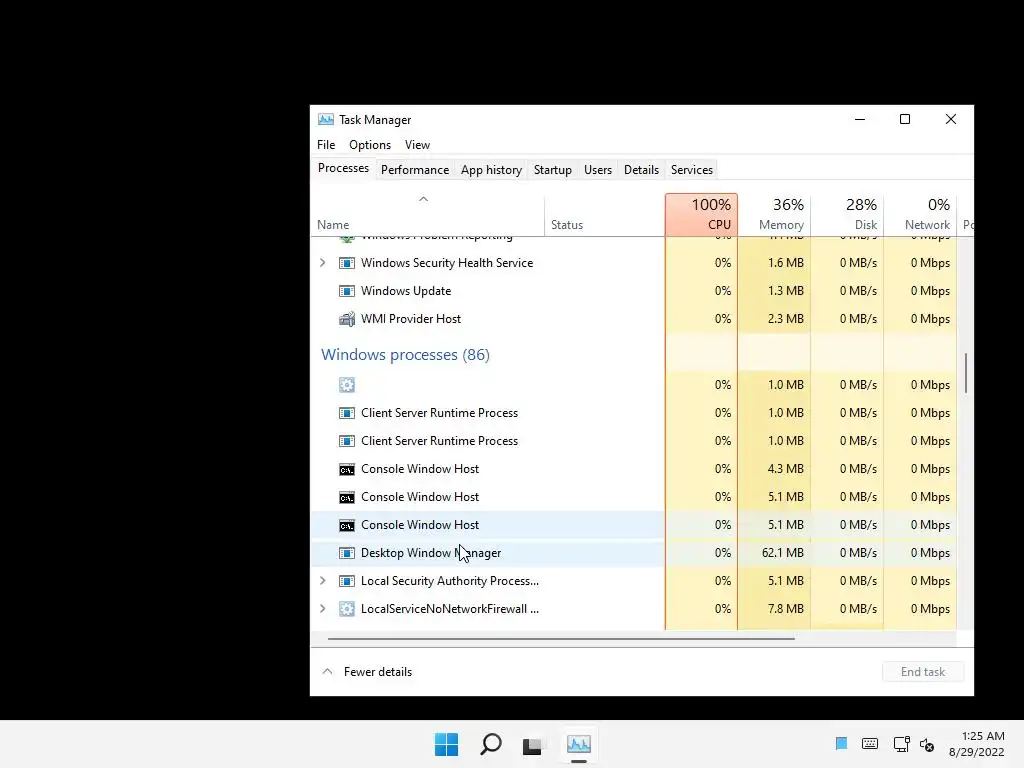Select the Windows processes (86) group header

pyautogui.click(x=406, y=355)
